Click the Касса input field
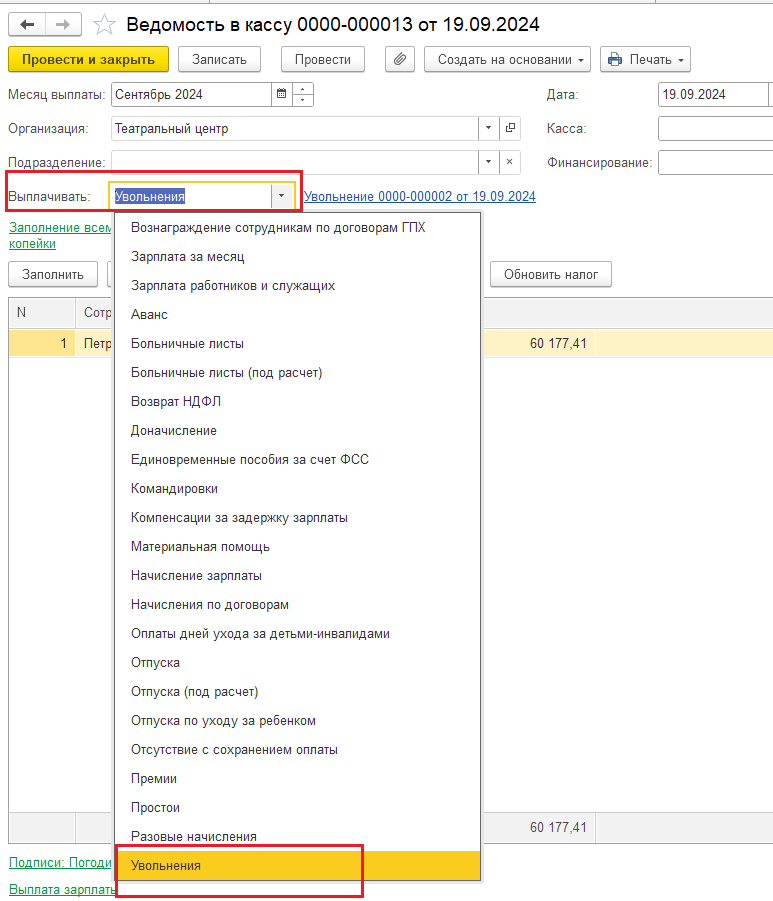This screenshot has width=773, height=901. tap(716, 128)
